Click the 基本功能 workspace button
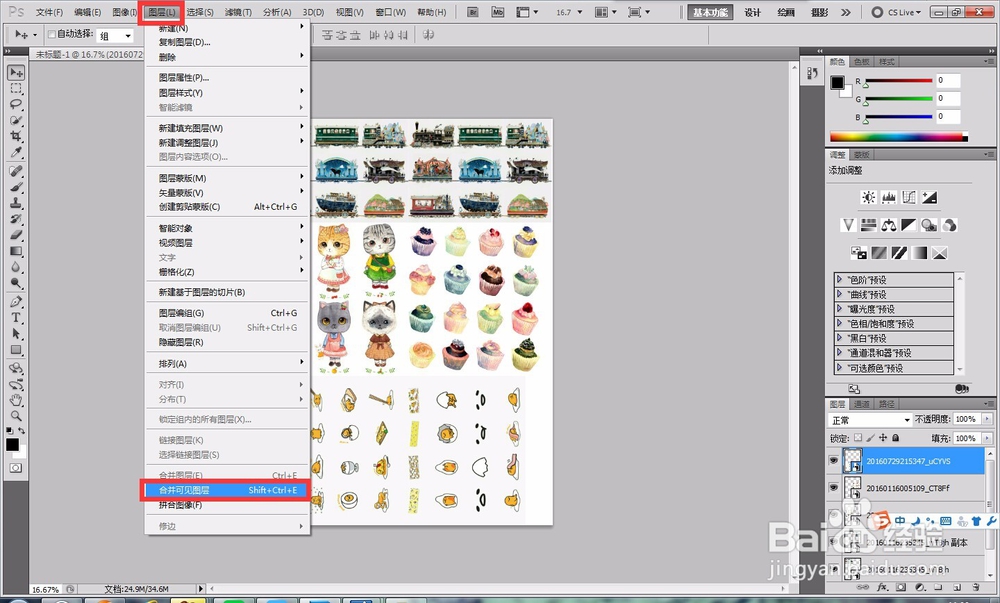Screen dimensions: 1000x603 710,12
